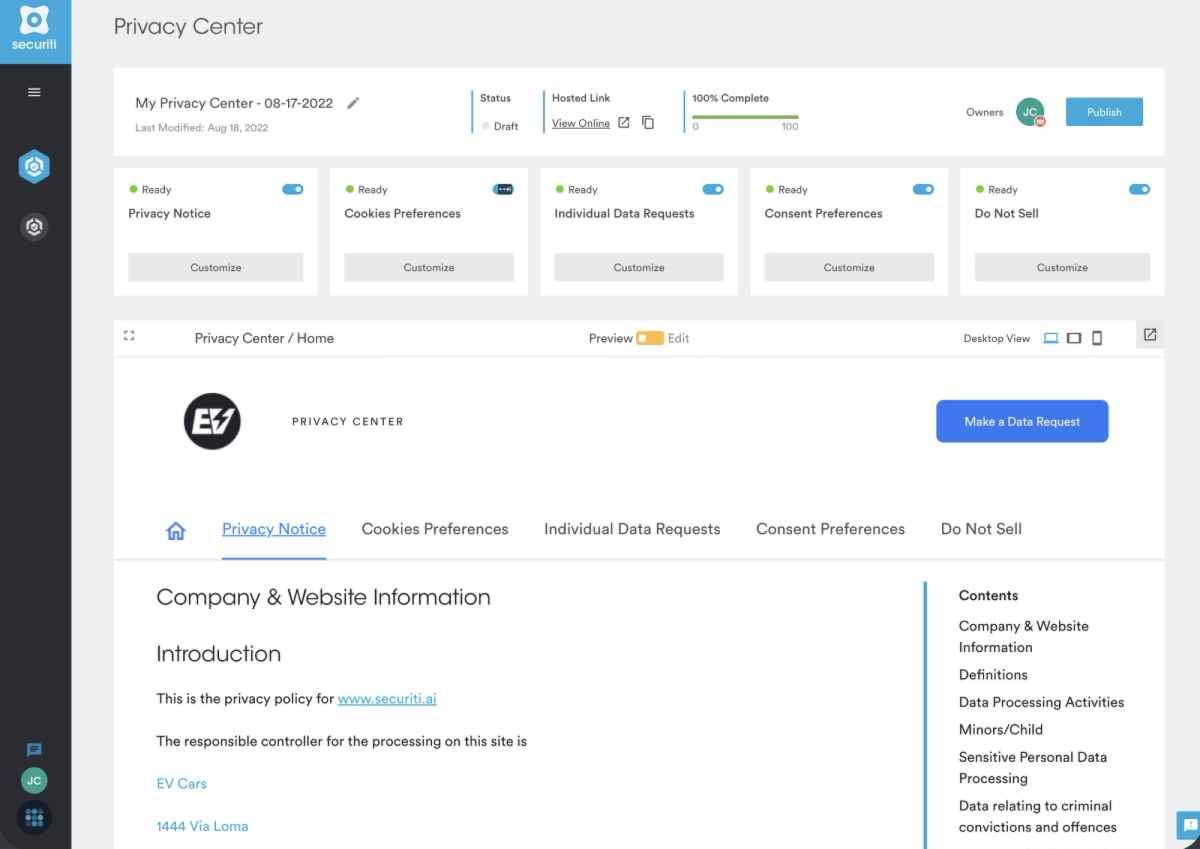Click the Draft status label
1200x849 pixels.
(x=506, y=126)
